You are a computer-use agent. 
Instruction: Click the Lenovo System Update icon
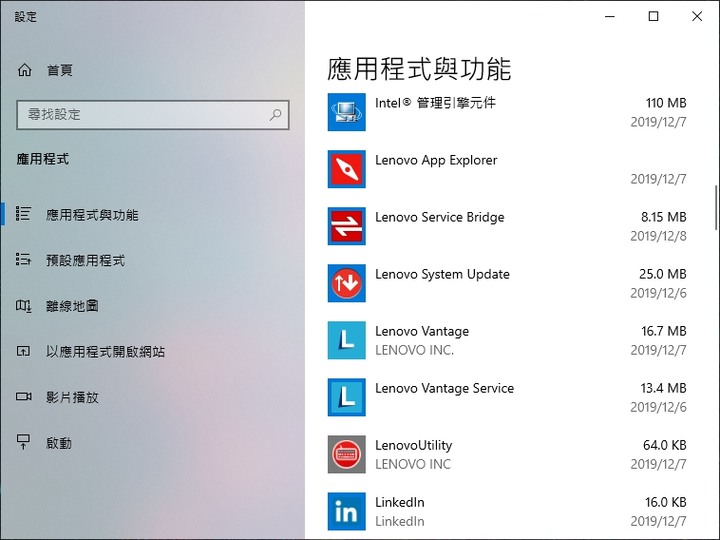(347, 283)
